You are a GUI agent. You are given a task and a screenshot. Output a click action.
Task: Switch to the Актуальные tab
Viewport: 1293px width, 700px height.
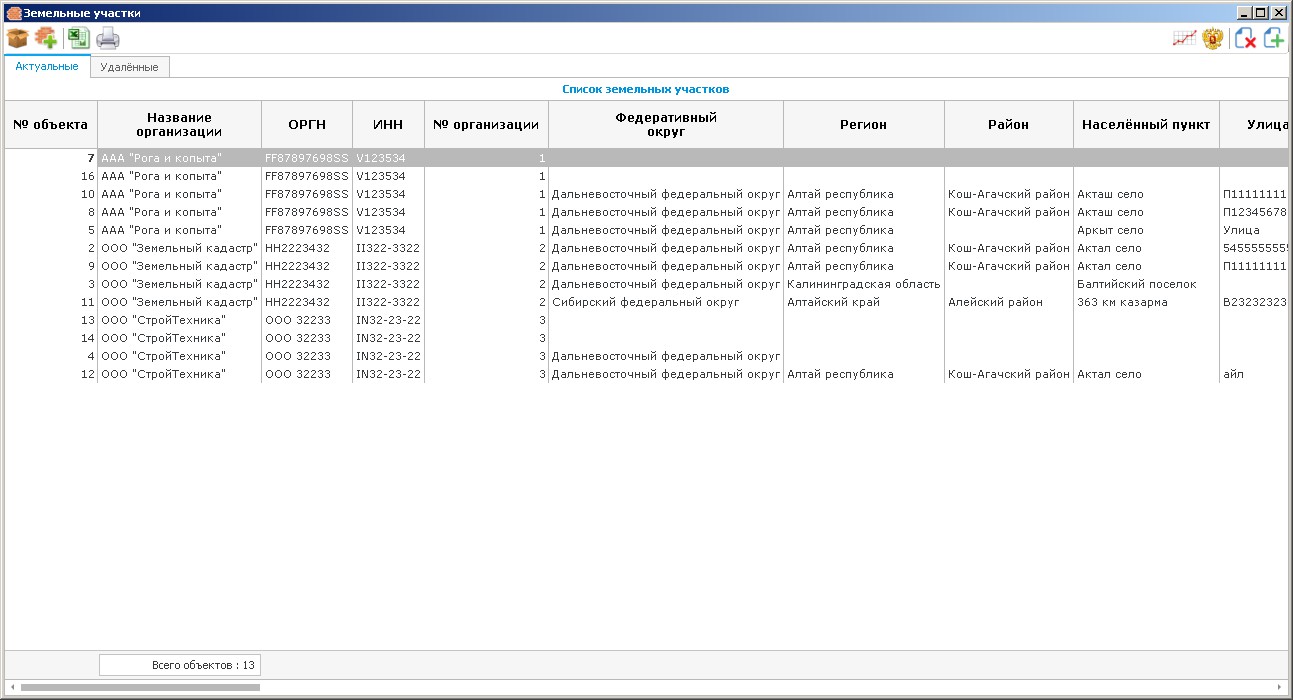pos(47,66)
